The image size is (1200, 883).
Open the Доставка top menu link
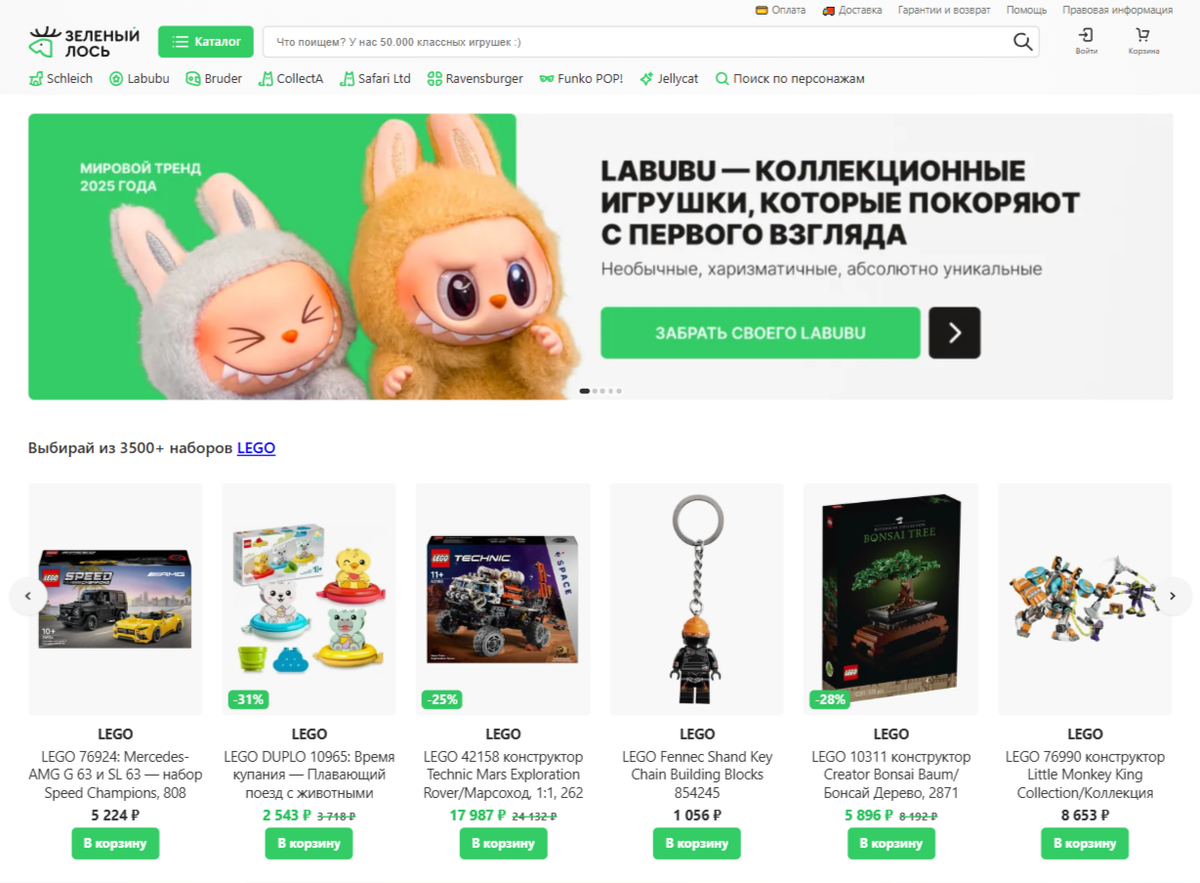852,10
